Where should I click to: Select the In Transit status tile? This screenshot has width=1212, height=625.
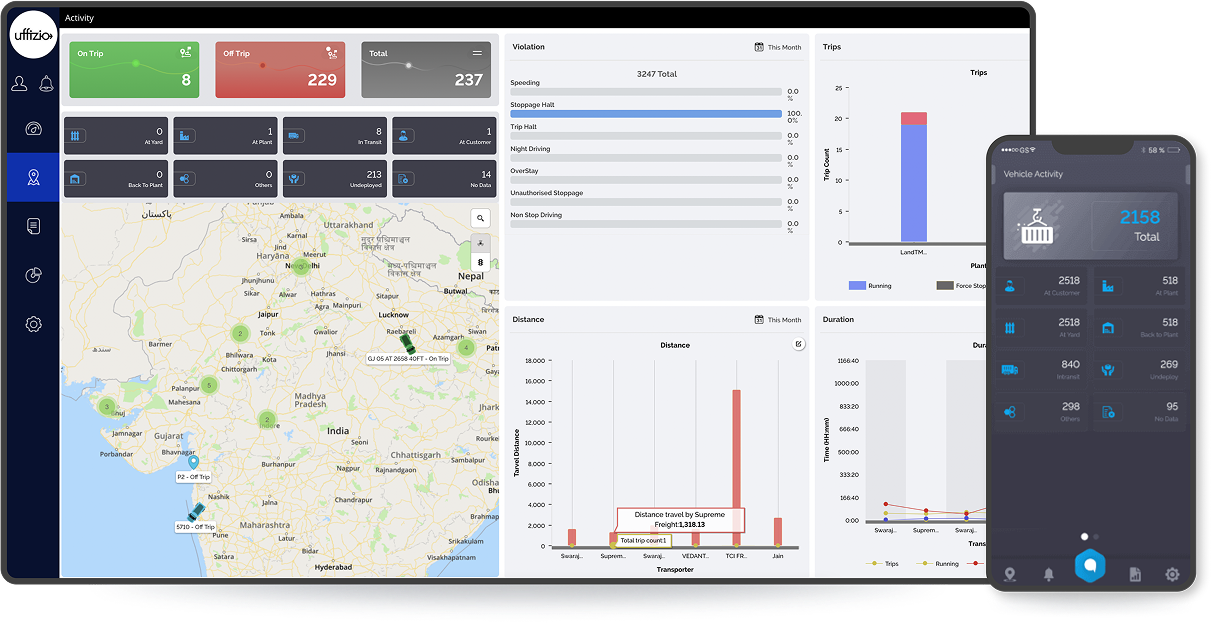335,135
